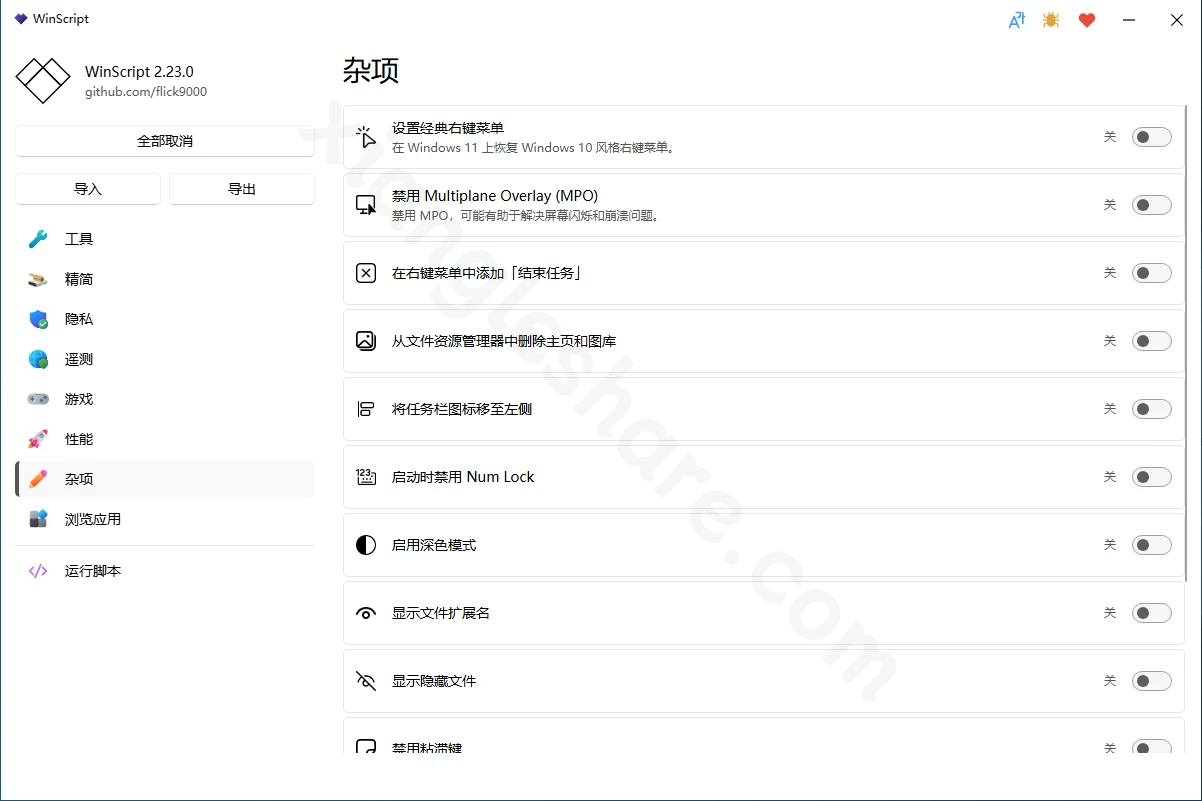Click the 导入 button
Viewport: 1202px width, 801px height.
[88, 189]
